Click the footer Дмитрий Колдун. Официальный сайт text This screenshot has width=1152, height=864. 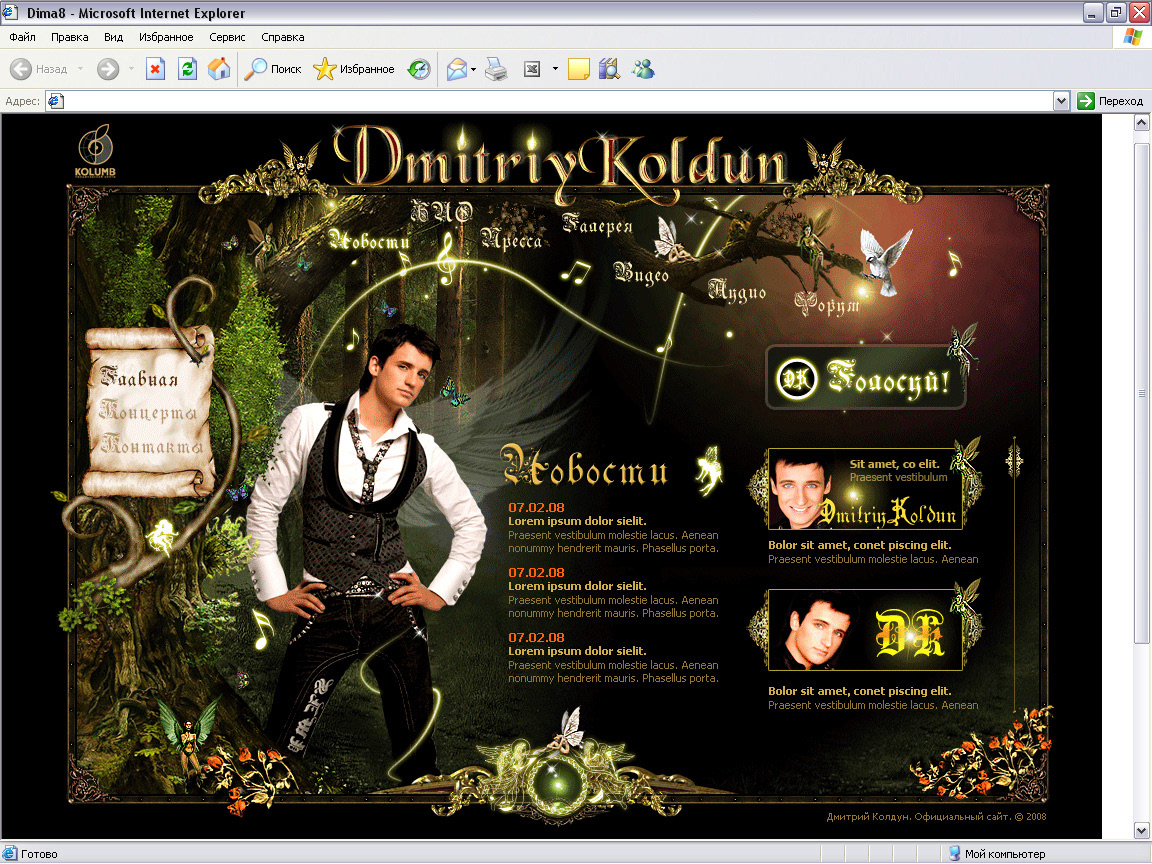(936, 816)
